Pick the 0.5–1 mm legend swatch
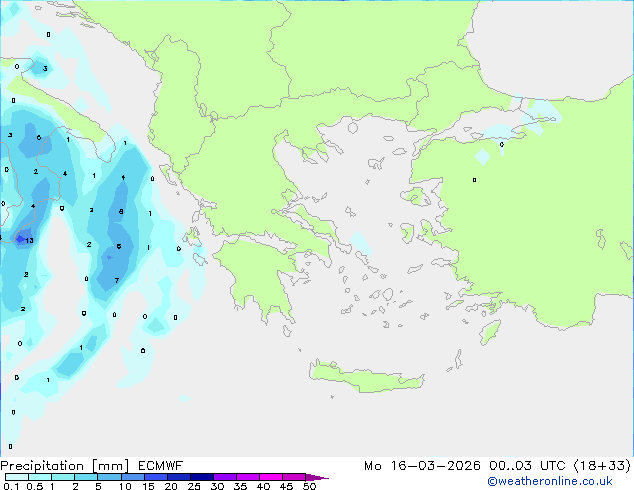 click(40, 477)
